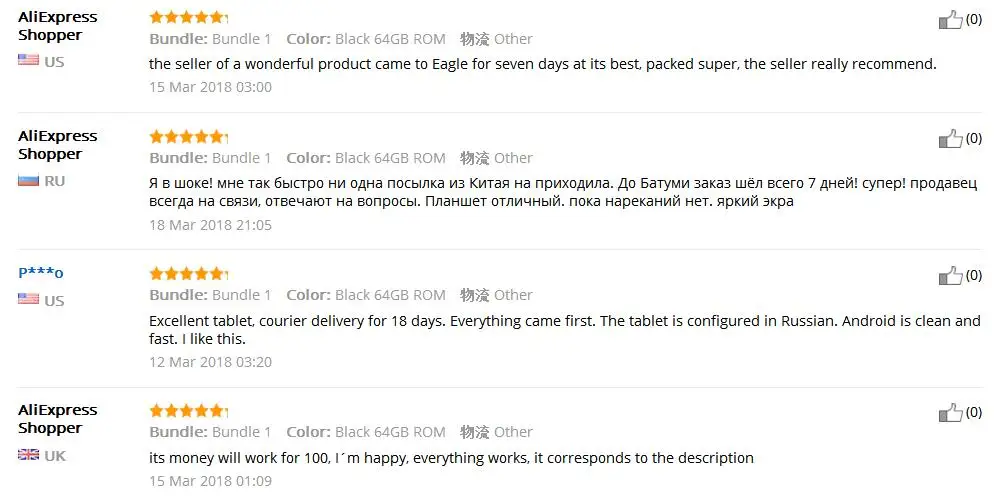Mark the UK shopper's review as helpful
994x499 pixels.
(950, 413)
